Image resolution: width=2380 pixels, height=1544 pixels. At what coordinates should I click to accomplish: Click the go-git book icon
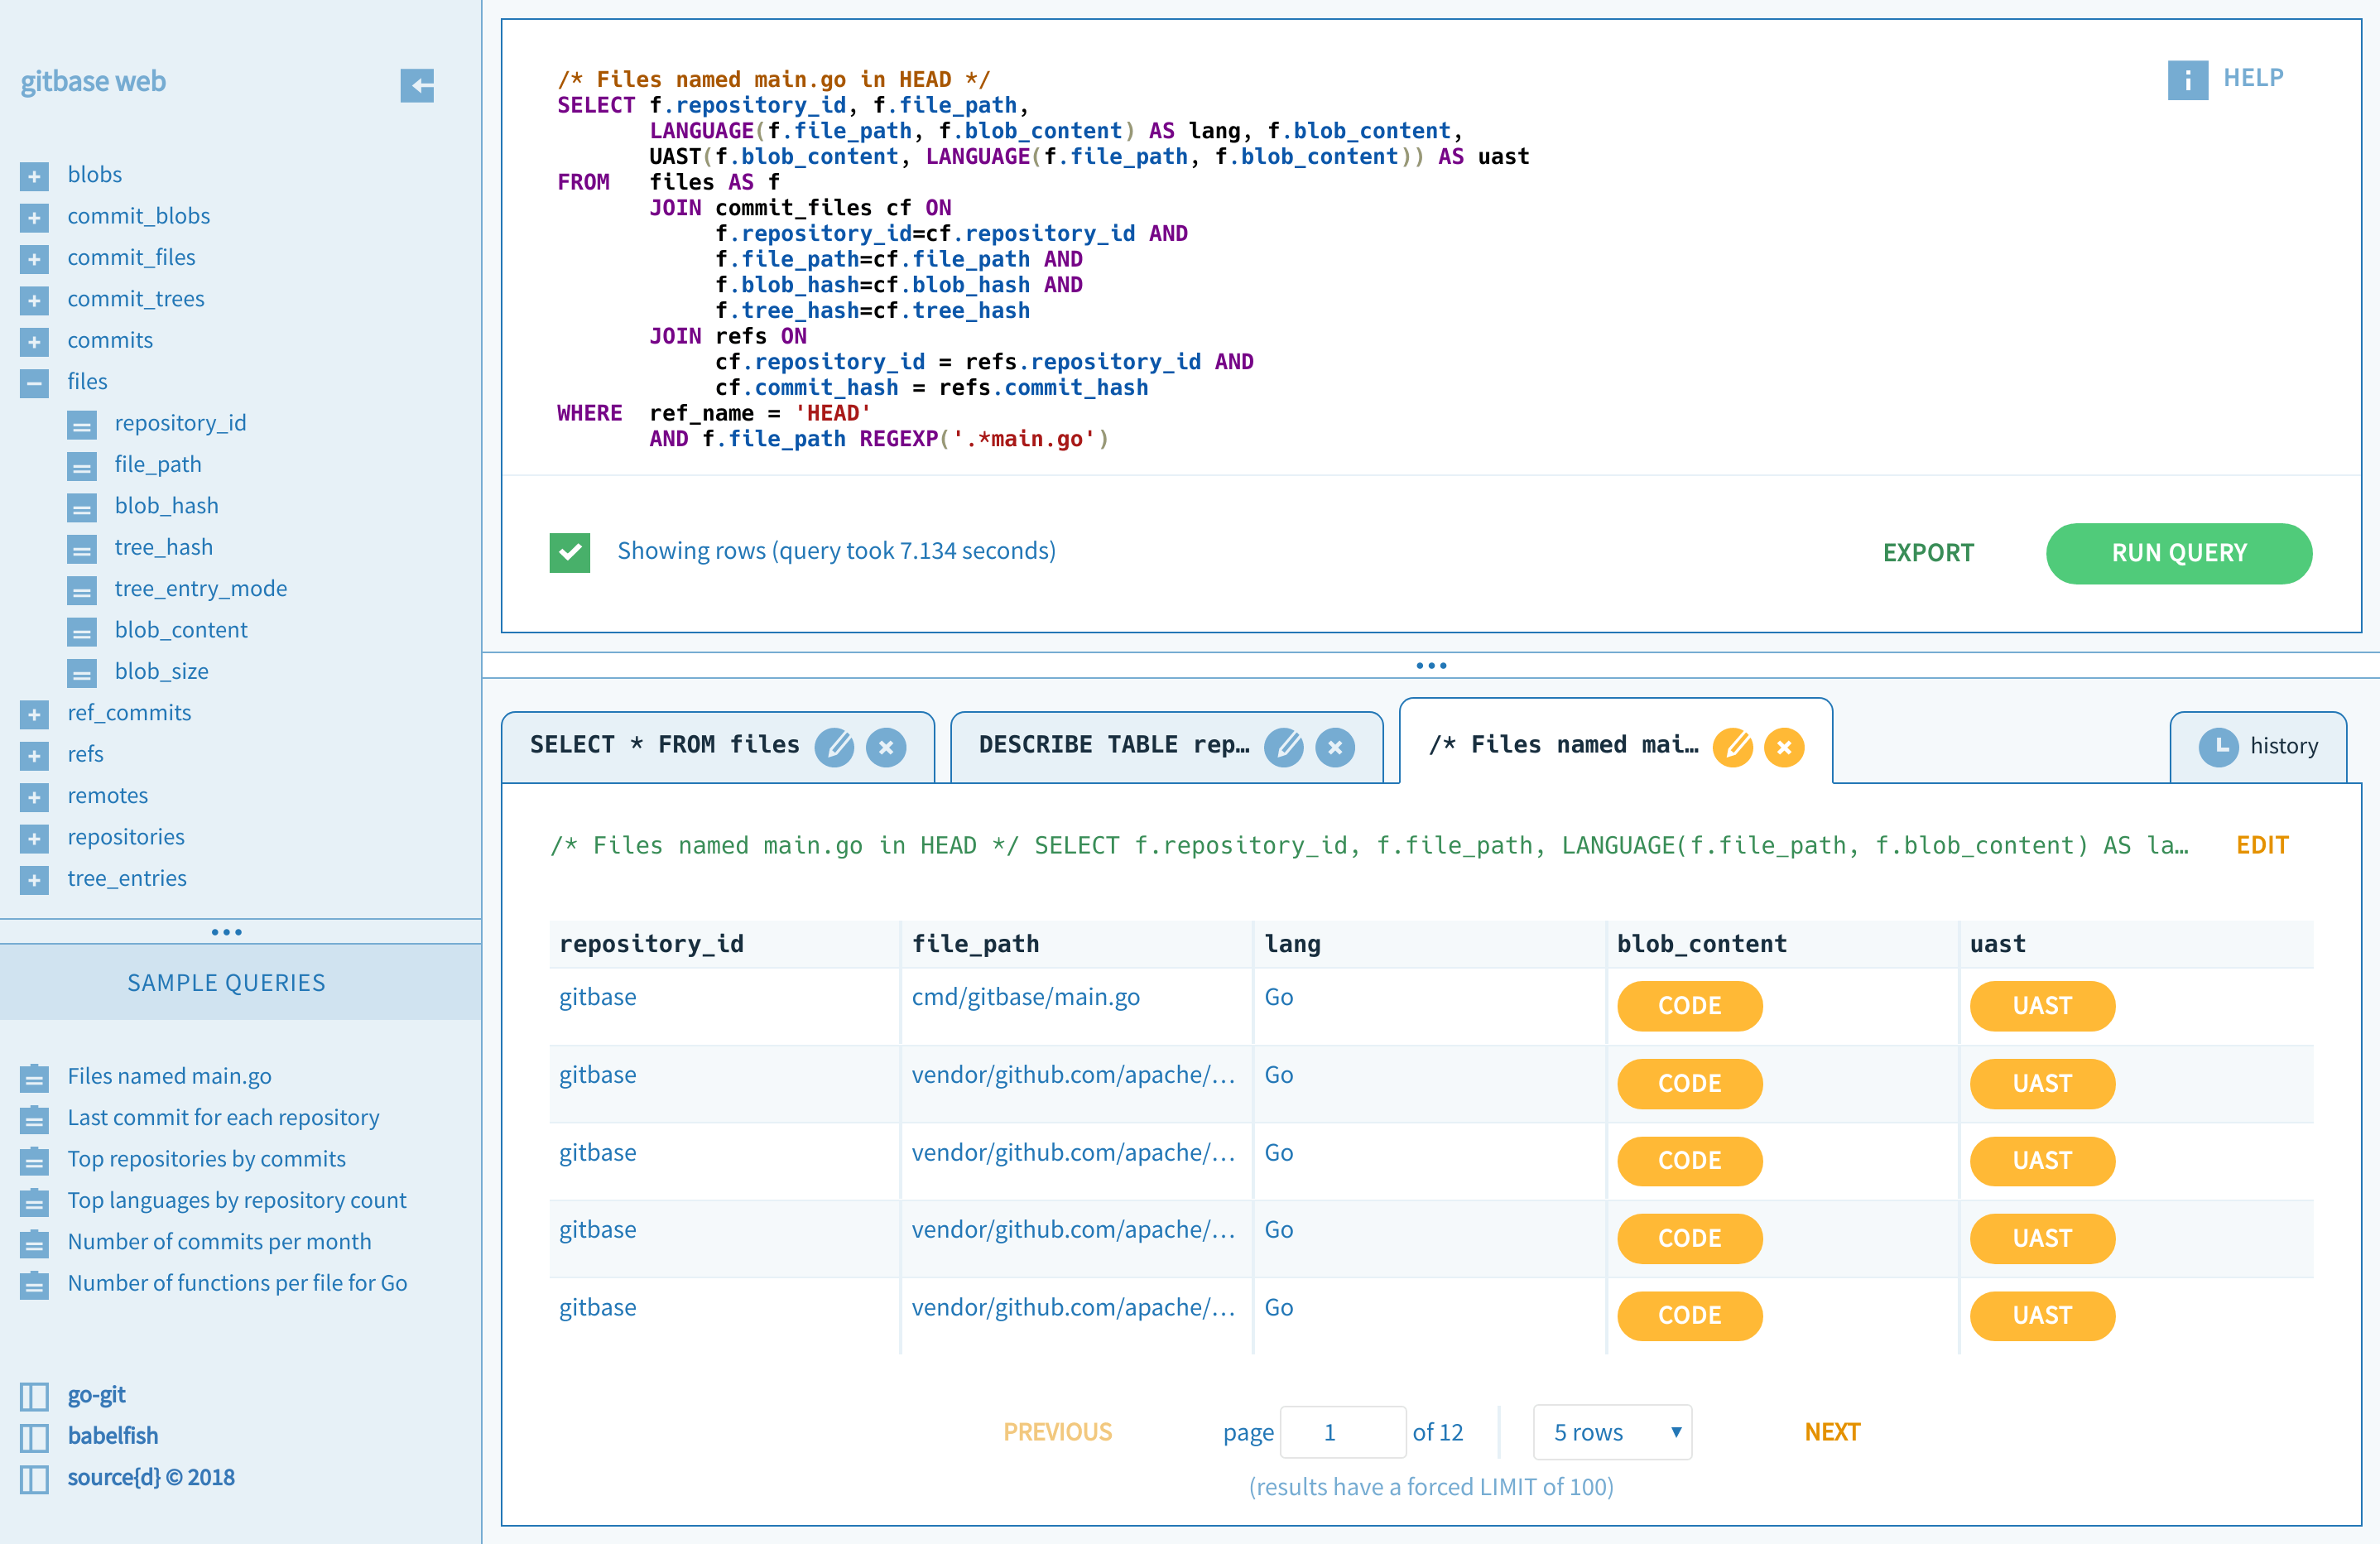coord(34,1395)
